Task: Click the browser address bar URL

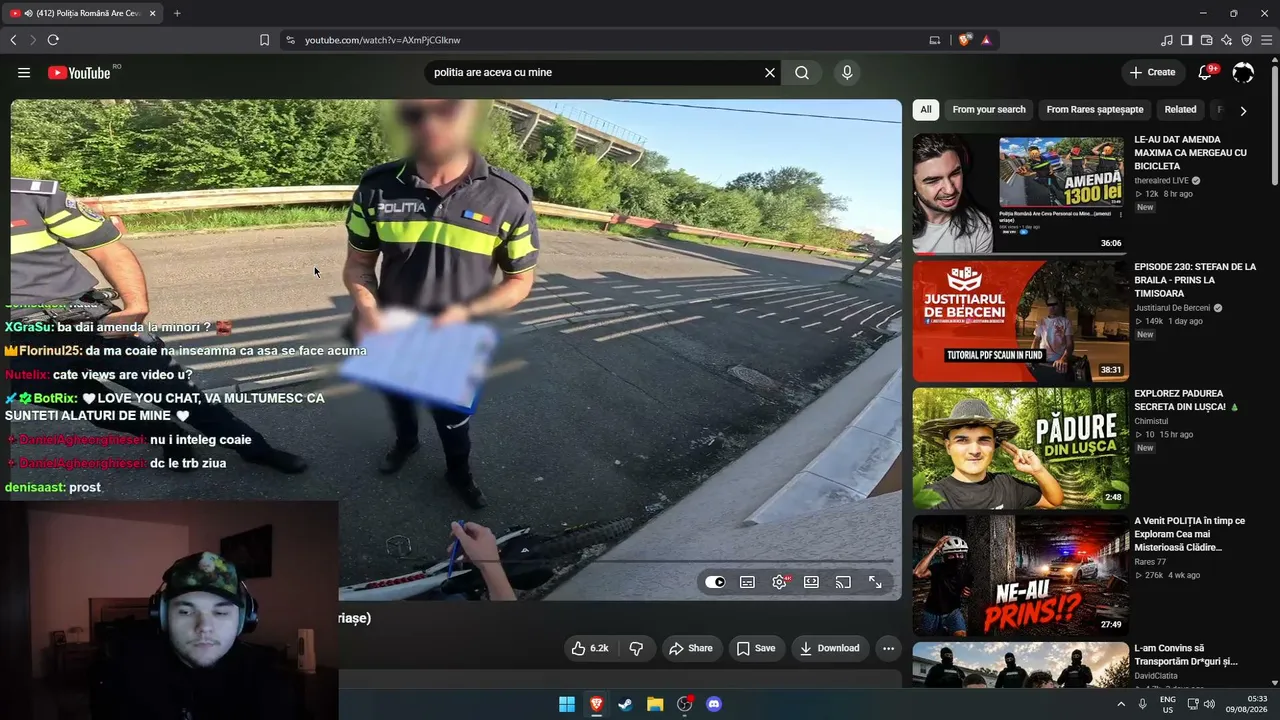Action: click(x=382, y=40)
